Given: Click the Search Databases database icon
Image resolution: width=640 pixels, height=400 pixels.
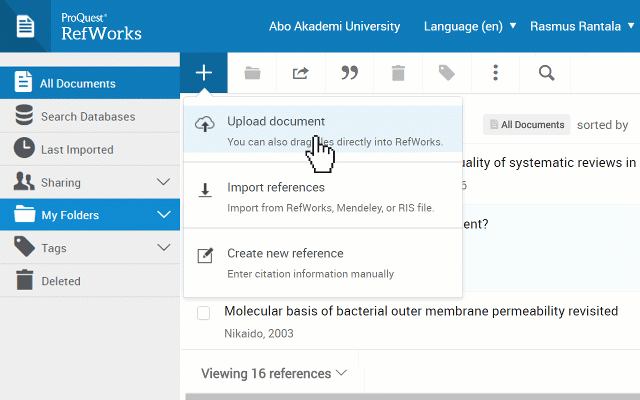Looking at the screenshot, I should coord(24,115).
